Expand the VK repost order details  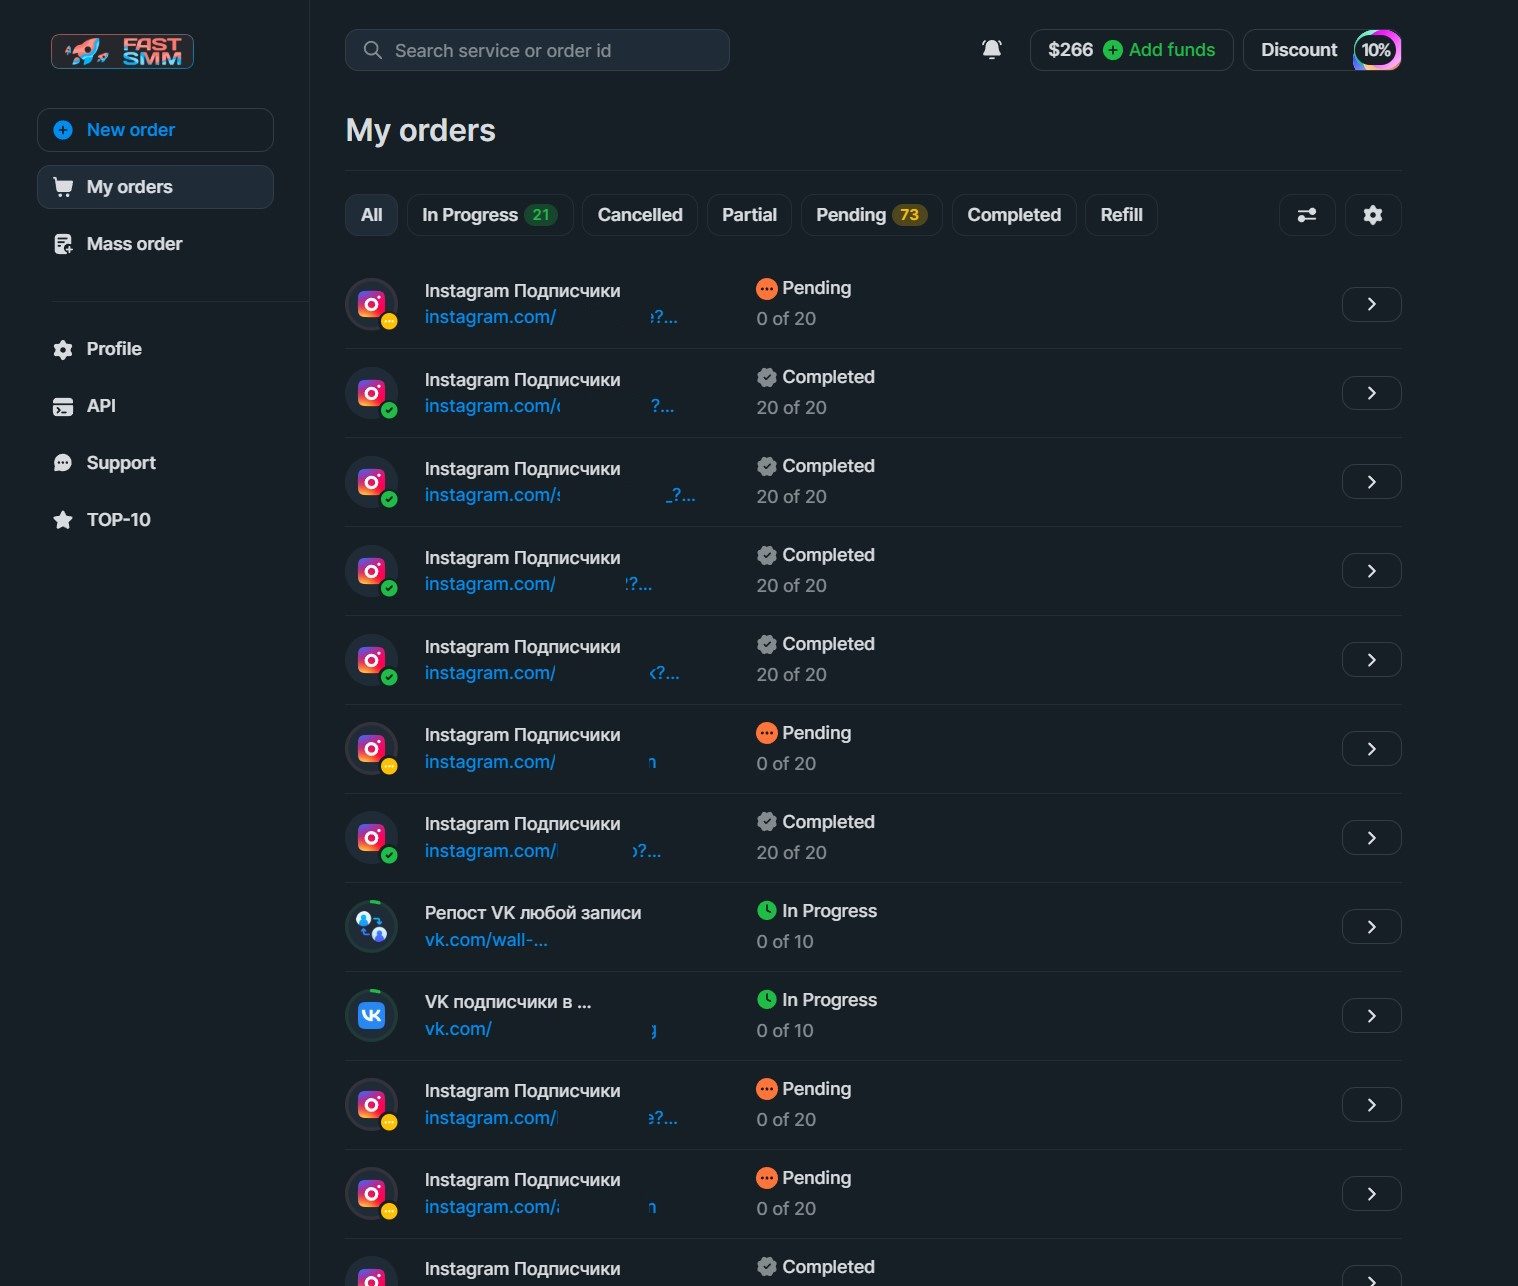[1370, 927]
